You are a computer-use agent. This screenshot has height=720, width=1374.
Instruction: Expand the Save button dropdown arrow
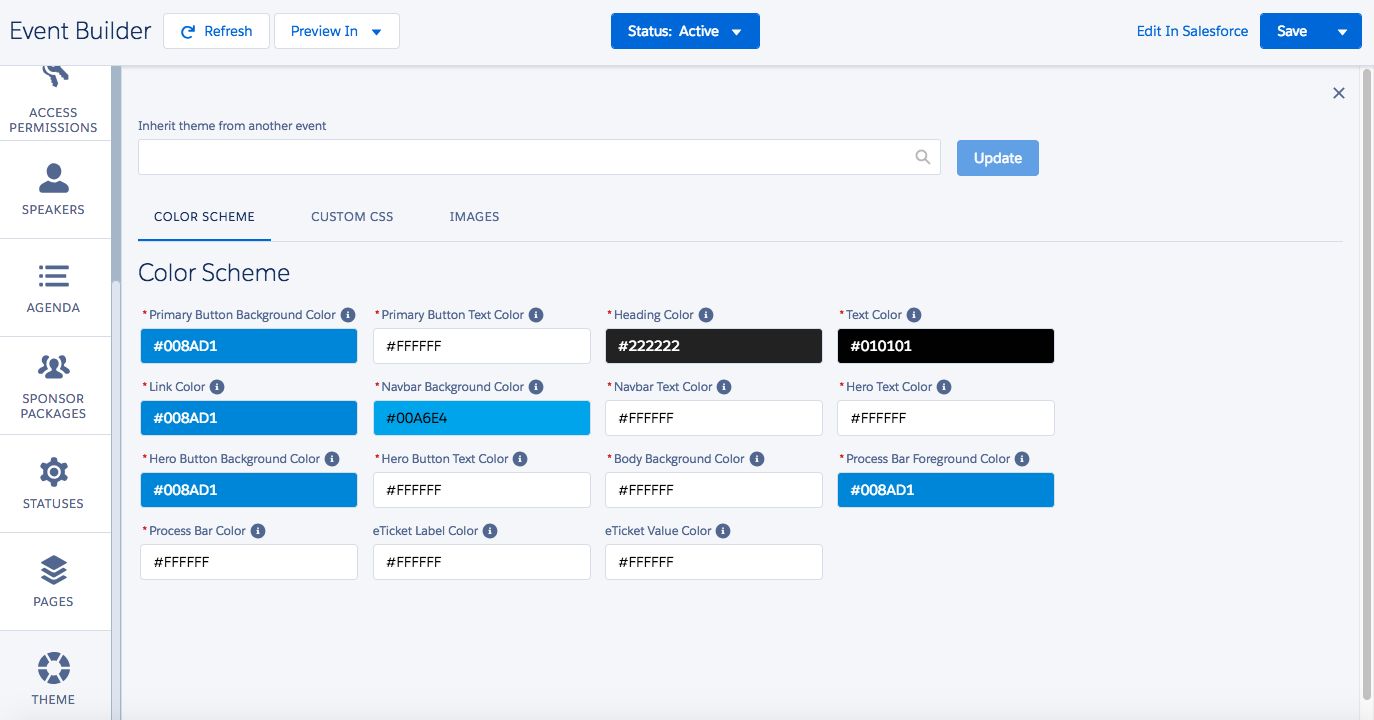click(1342, 31)
